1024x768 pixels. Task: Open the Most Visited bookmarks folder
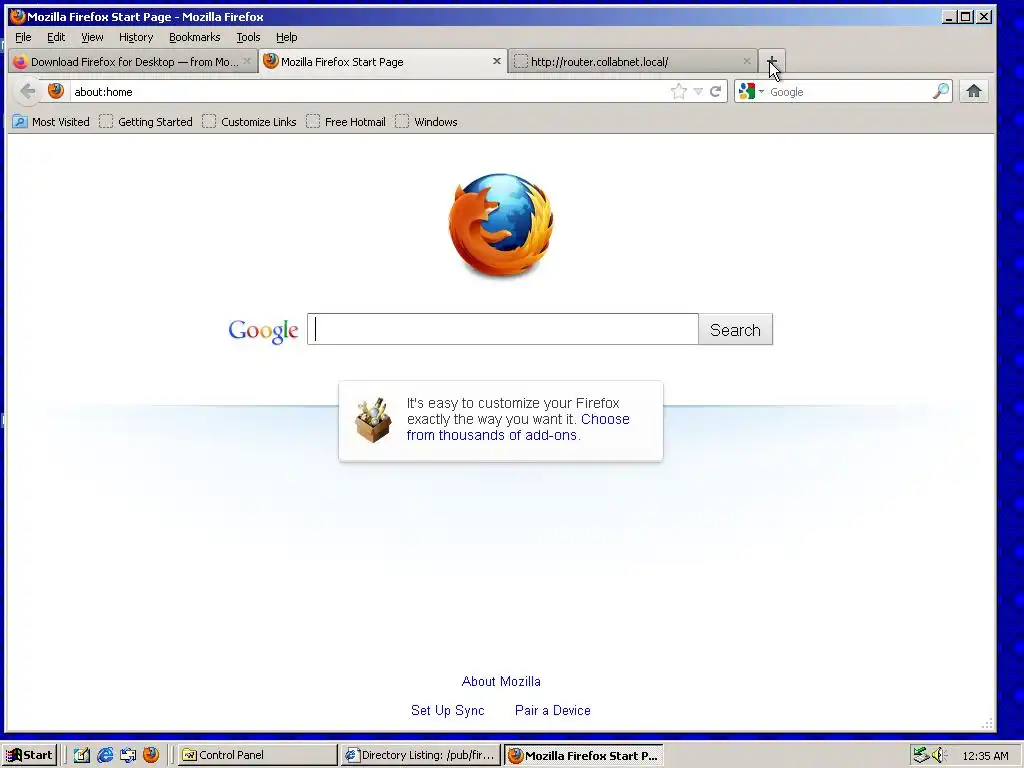tap(51, 121)
